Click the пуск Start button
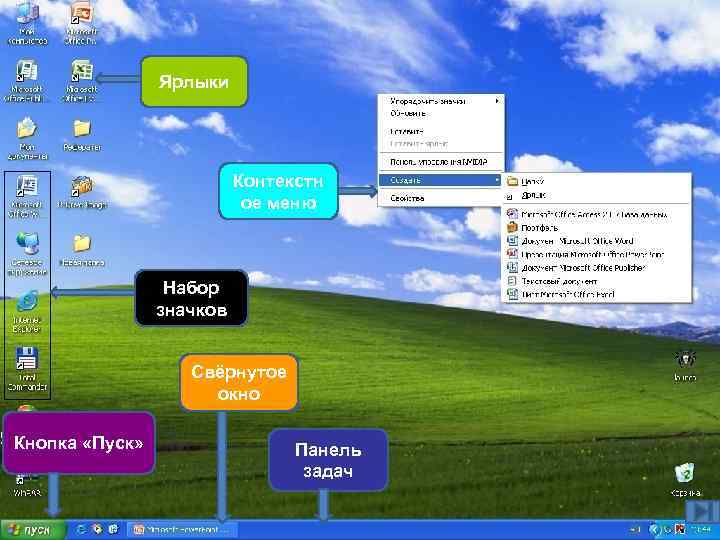720x540 pixels. 32,530
